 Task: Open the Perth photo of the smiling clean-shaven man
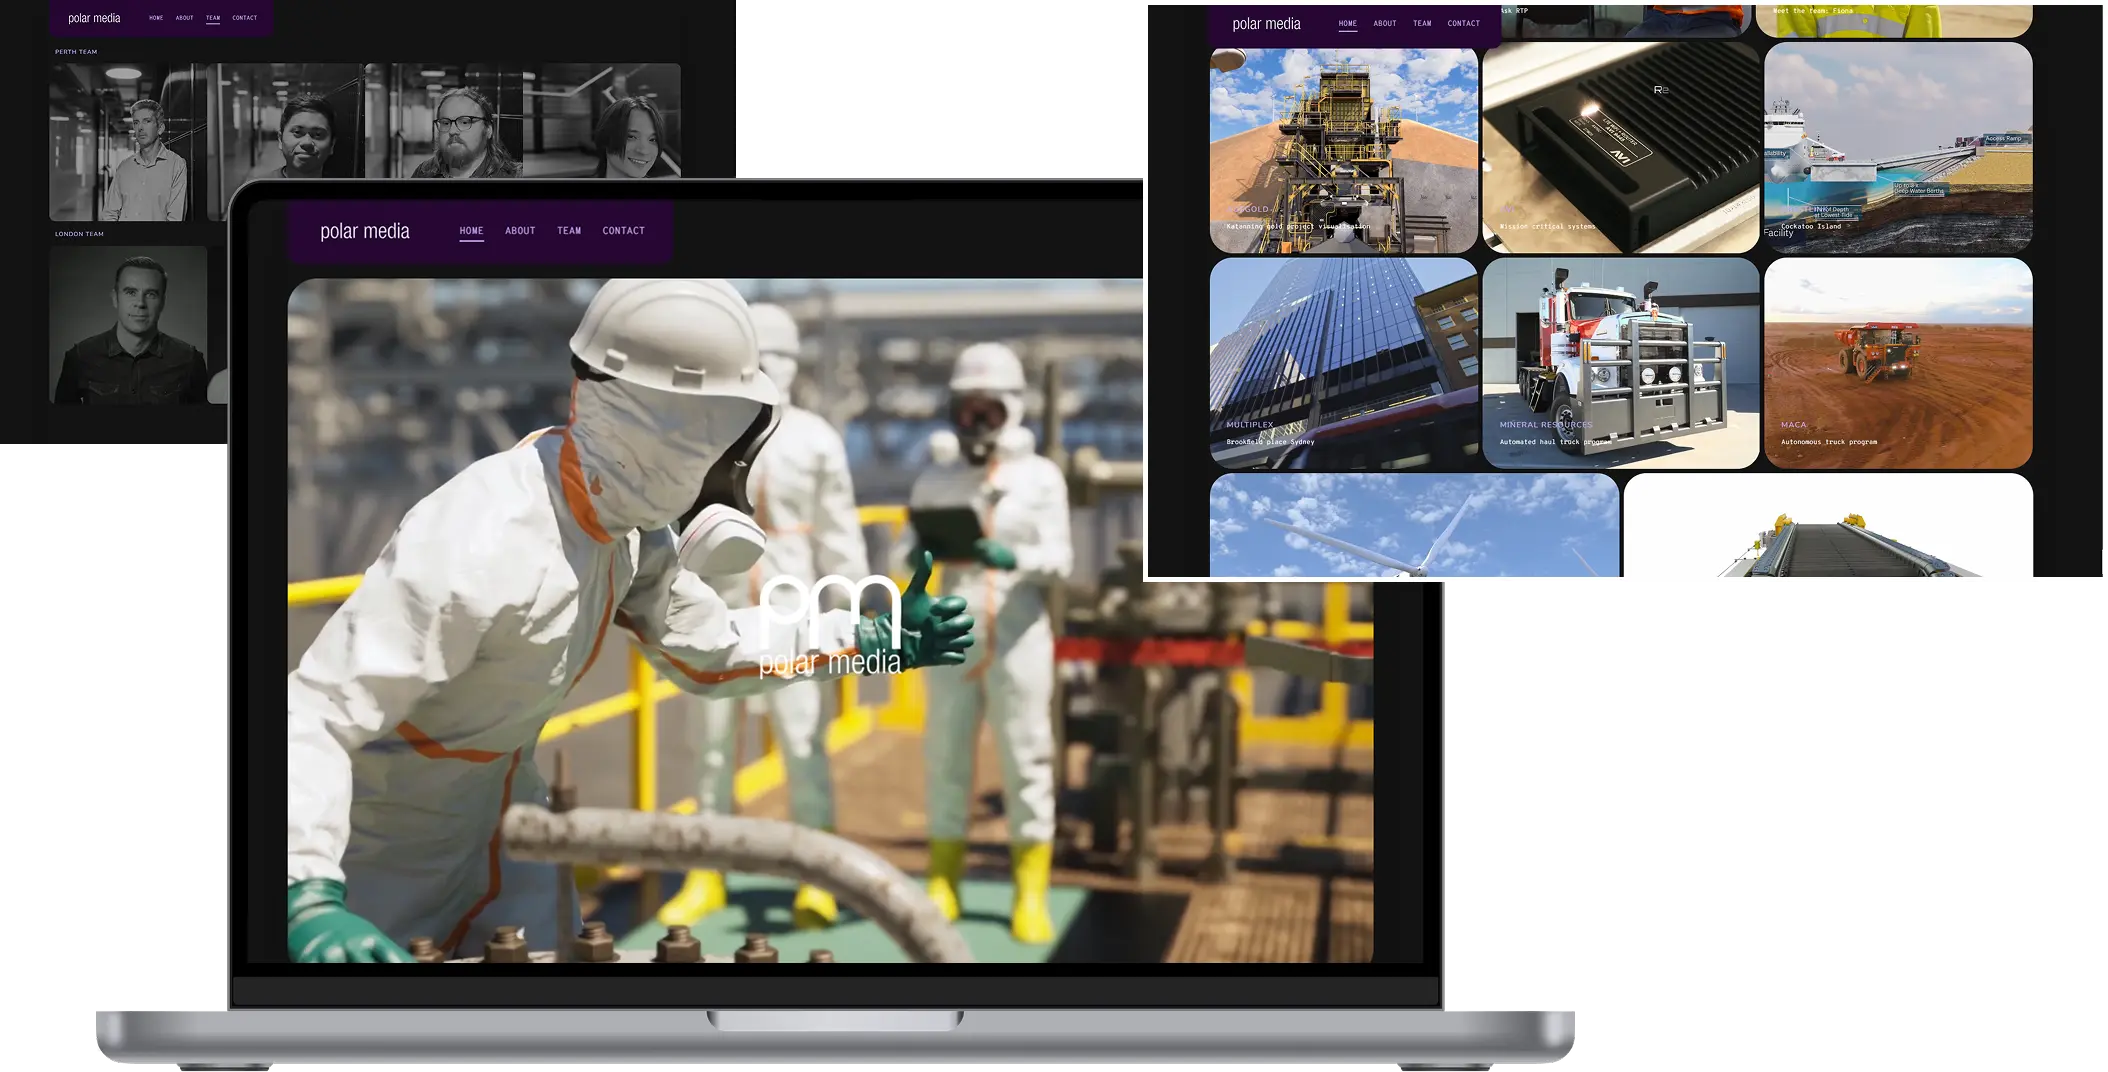click(286, 121)
